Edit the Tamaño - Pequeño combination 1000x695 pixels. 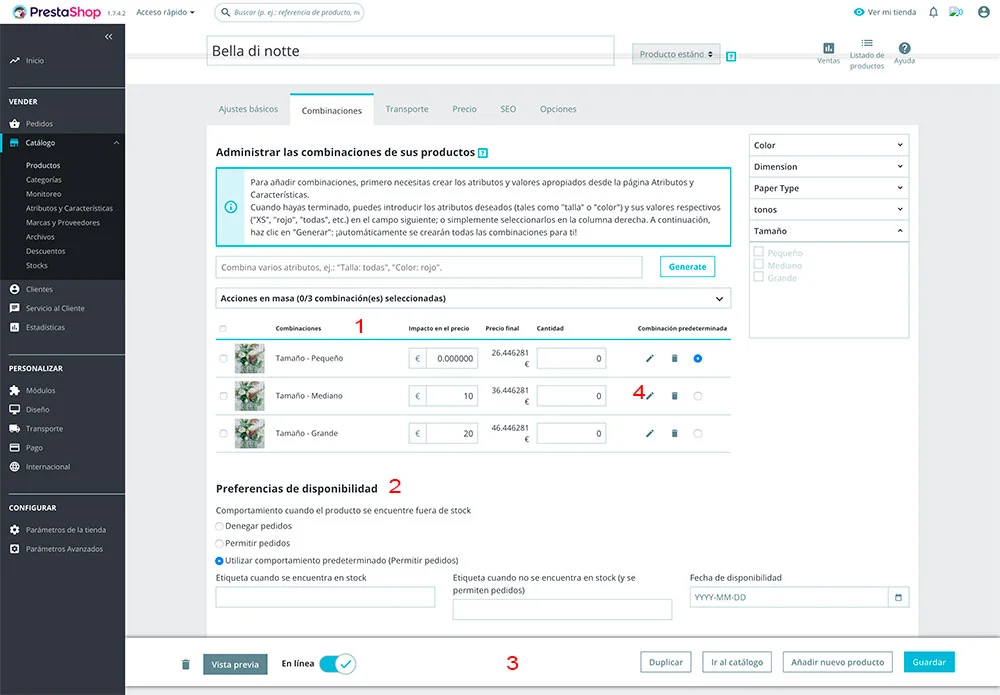pyautogui.click(x=649, y=358)
